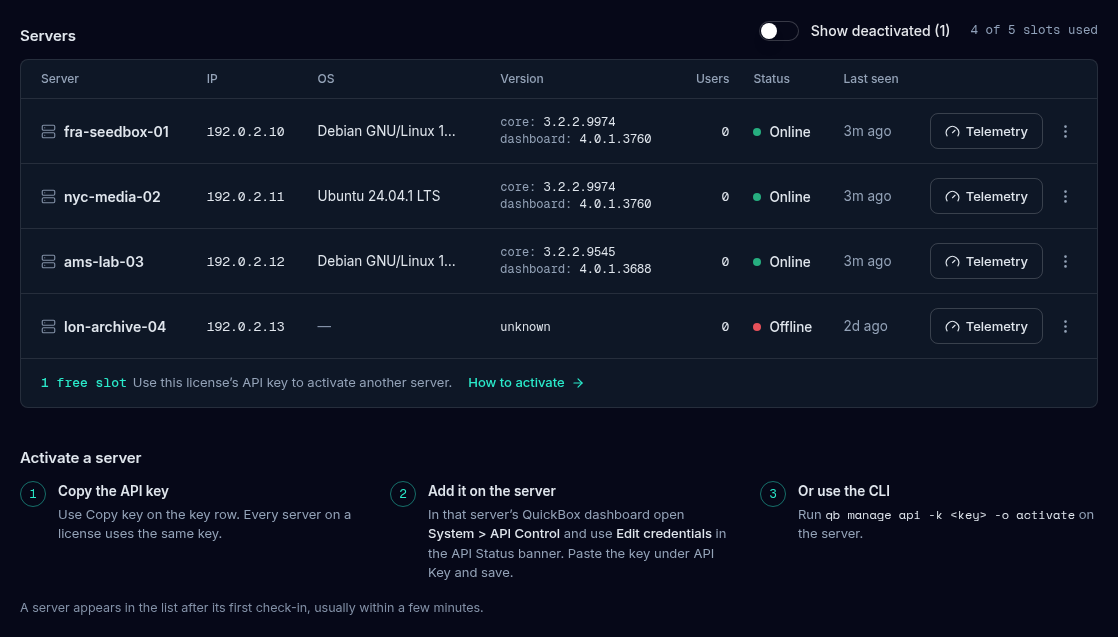Open the three-dot menu for fra-seedbox-01
The image size is (1118, 637).
[x=1065, y=131]
